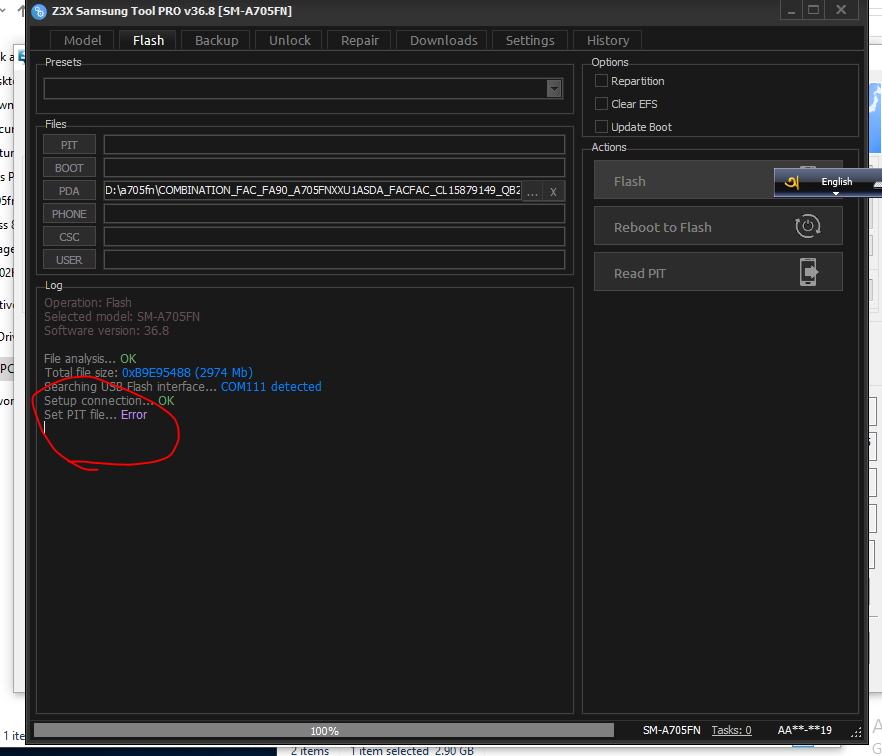Click the language bar script icon
The height and width of the screenshot is (756, 882).
[792, 182]
